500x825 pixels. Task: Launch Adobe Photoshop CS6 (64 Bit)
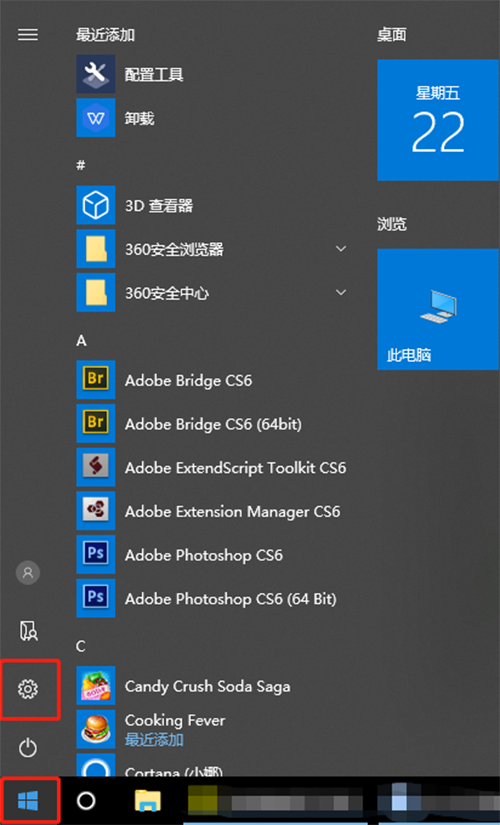pyautogui.click(x=212, y=598)
